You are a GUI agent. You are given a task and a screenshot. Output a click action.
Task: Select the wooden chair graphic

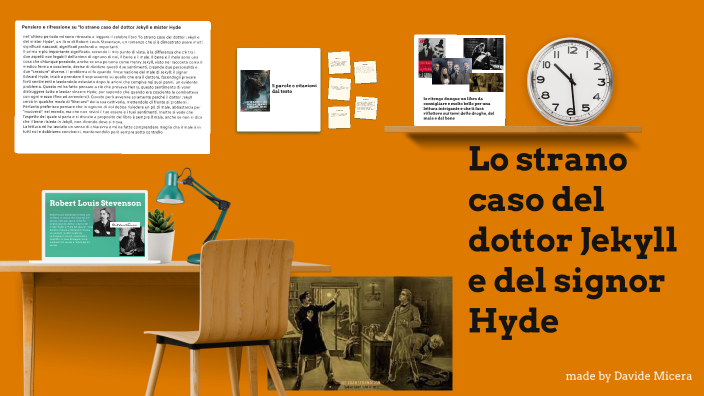[x=220, y=317]
